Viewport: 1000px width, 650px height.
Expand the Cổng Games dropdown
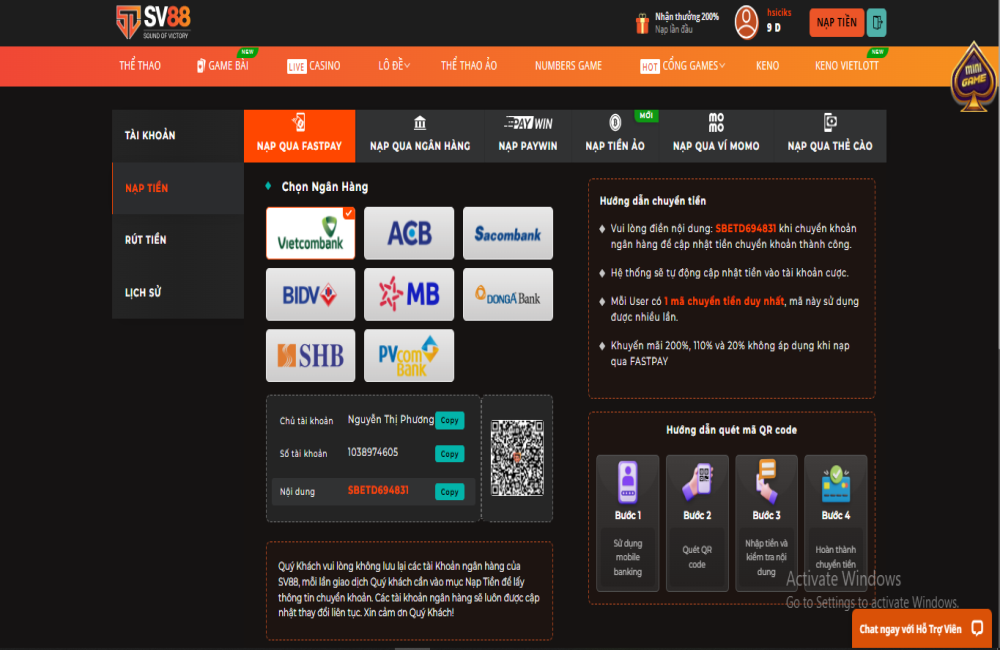pos(682,66)
